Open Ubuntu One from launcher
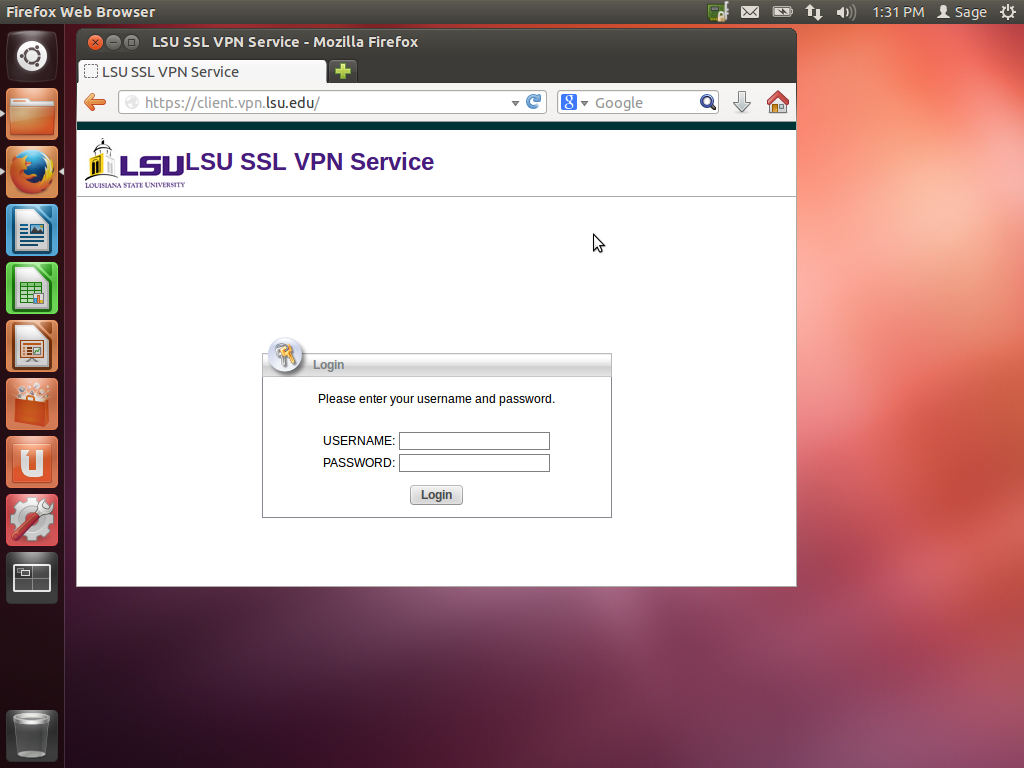Viewport: 1024px width, 768px height. point(32,462)
